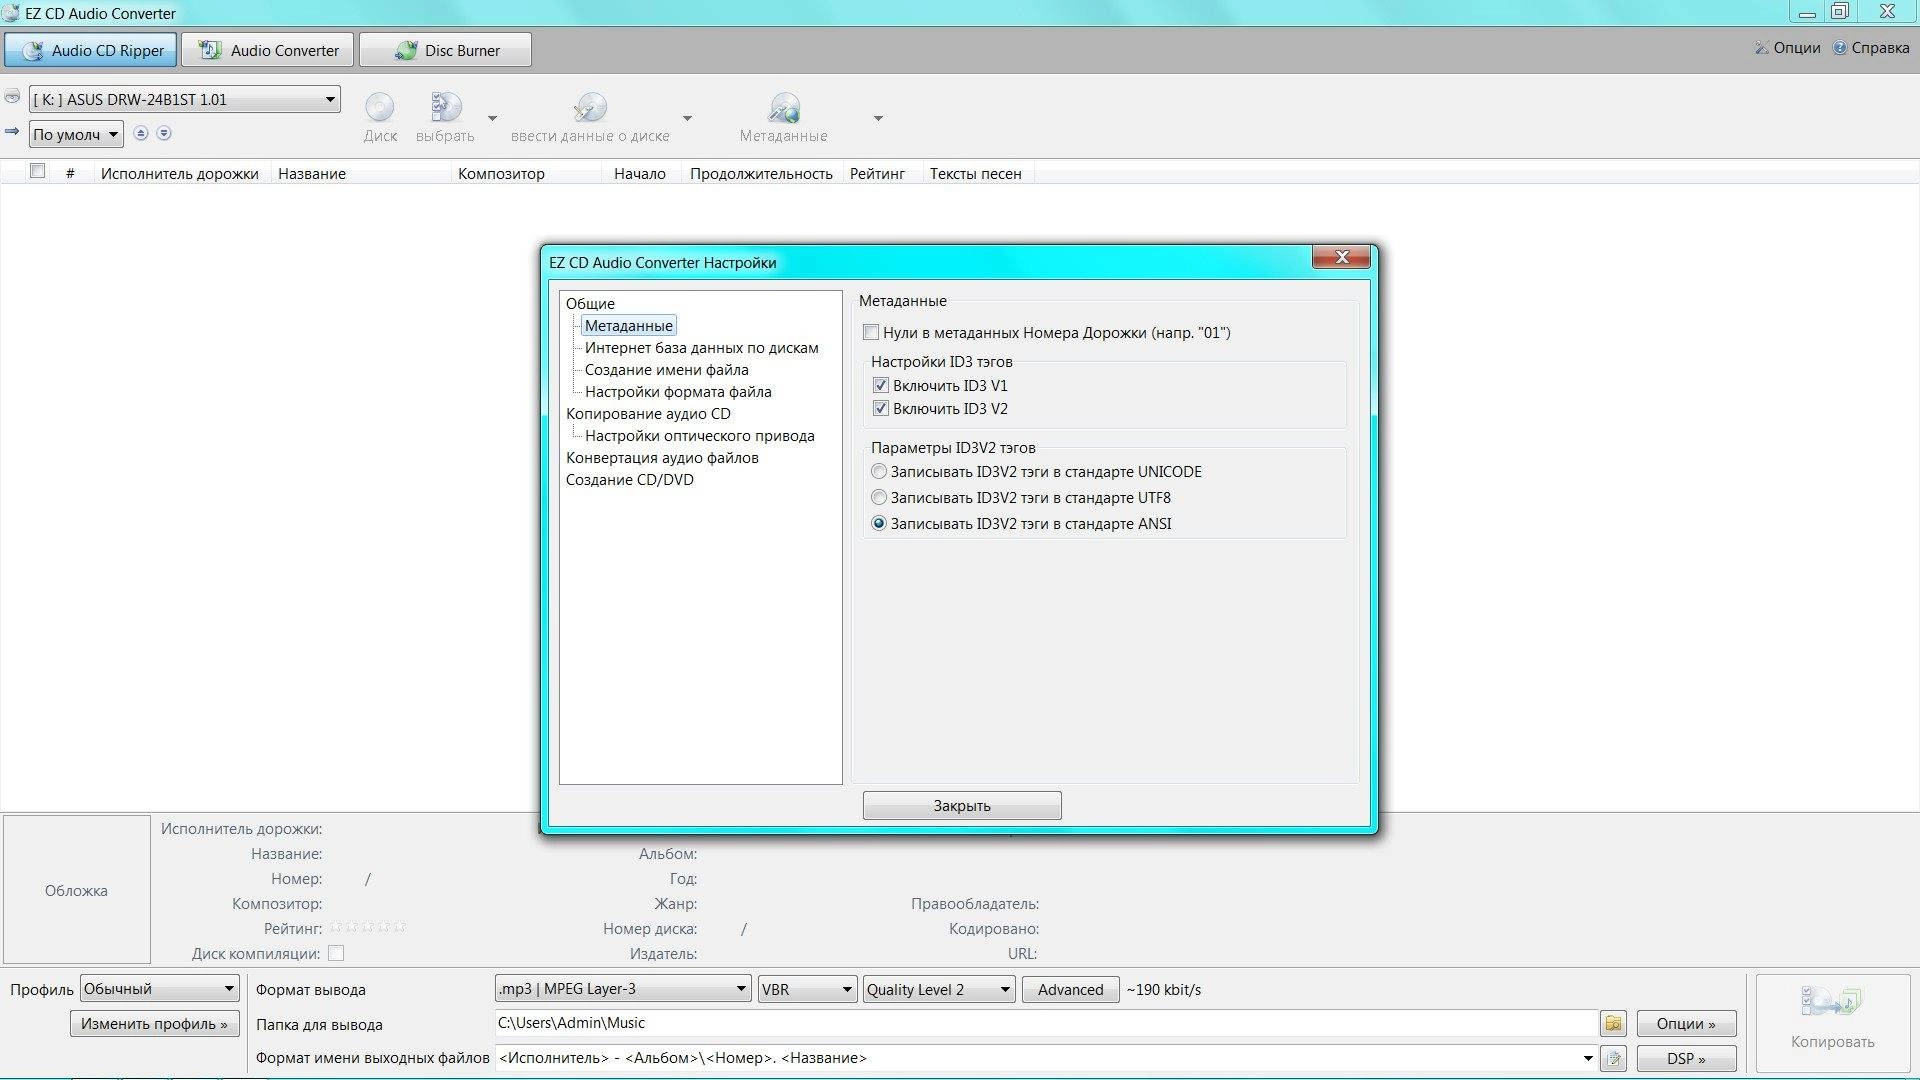The width and height of the screenshot is (1920, 1080).
Task: Open the Профиль 'Обычный' dropdown
Action: tap(159, 989)
